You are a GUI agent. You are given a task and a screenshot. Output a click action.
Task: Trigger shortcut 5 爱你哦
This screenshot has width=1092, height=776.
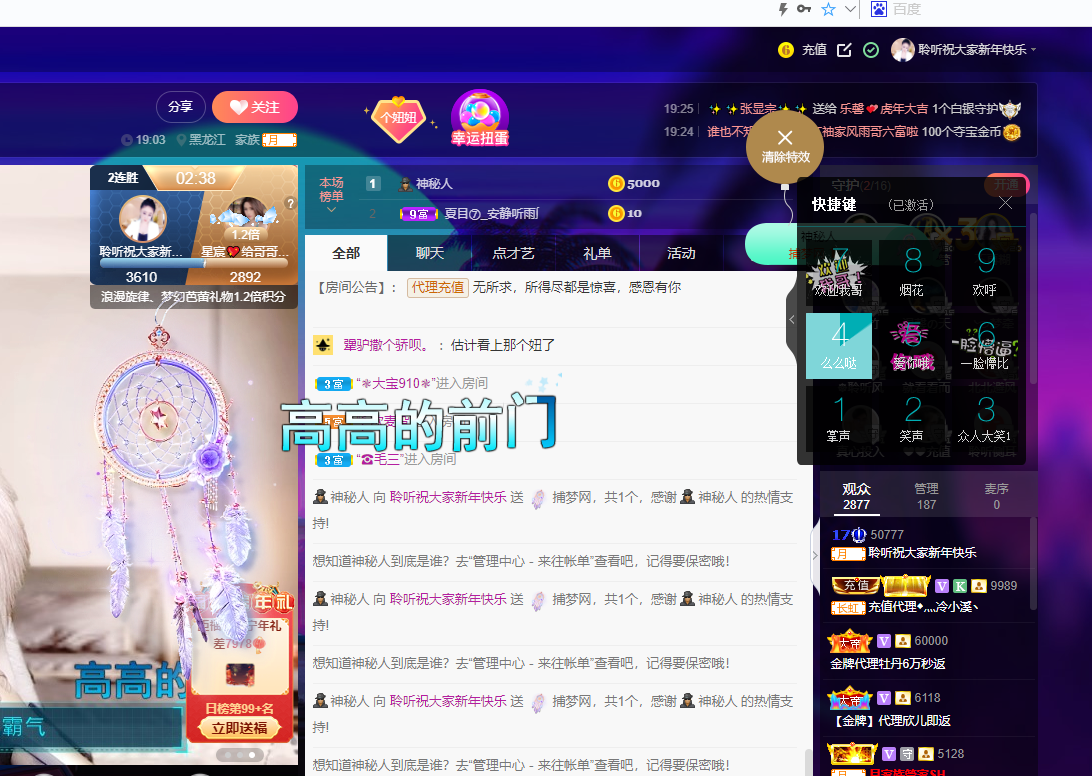(x=912, y=346)
